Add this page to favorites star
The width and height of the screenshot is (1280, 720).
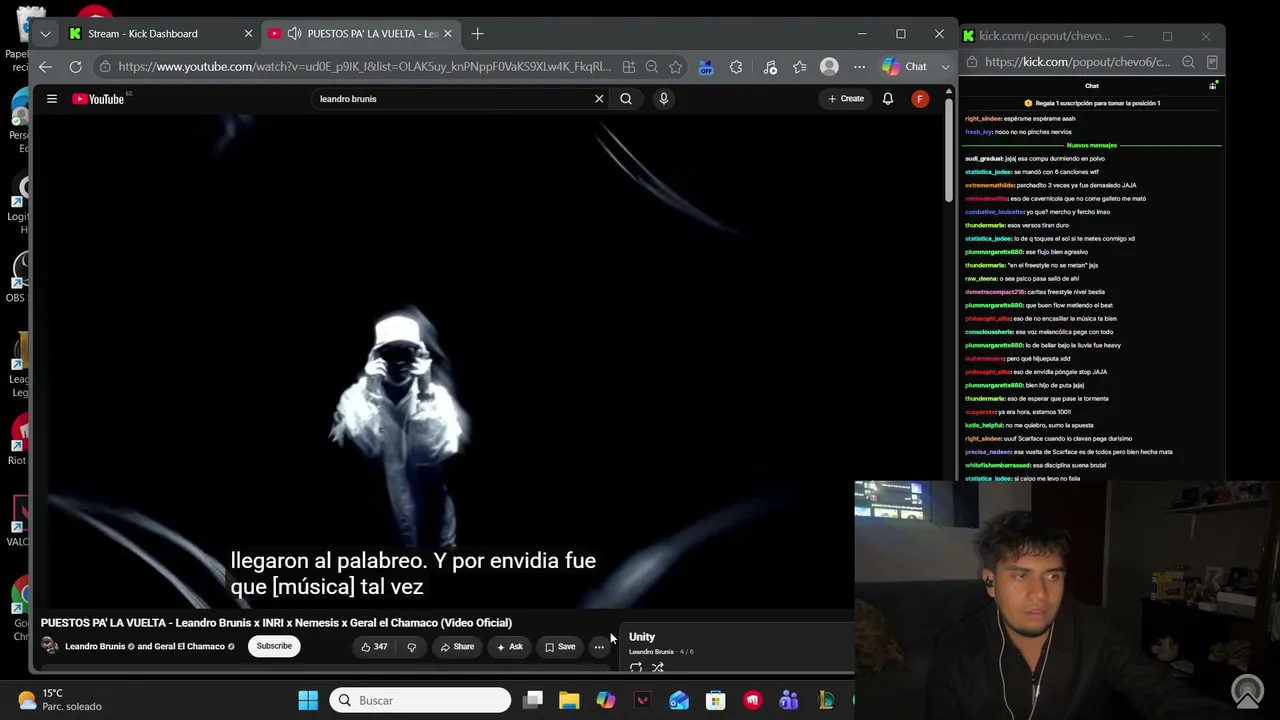click(676, 67)
